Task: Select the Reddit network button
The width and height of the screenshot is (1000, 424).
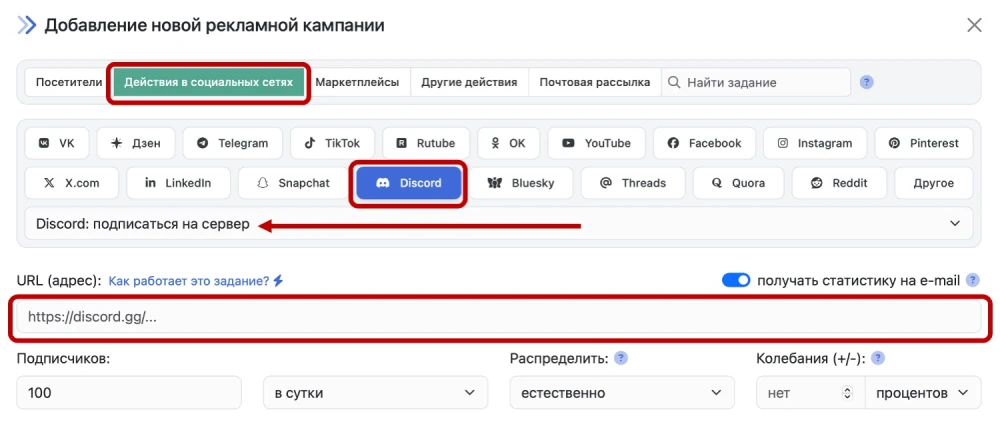Action: [x=838, y=183]
